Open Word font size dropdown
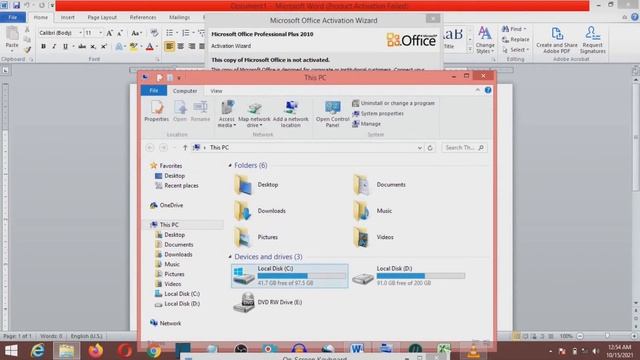The width and height of the screenshot is (640, 360). [x=100, y=33]
